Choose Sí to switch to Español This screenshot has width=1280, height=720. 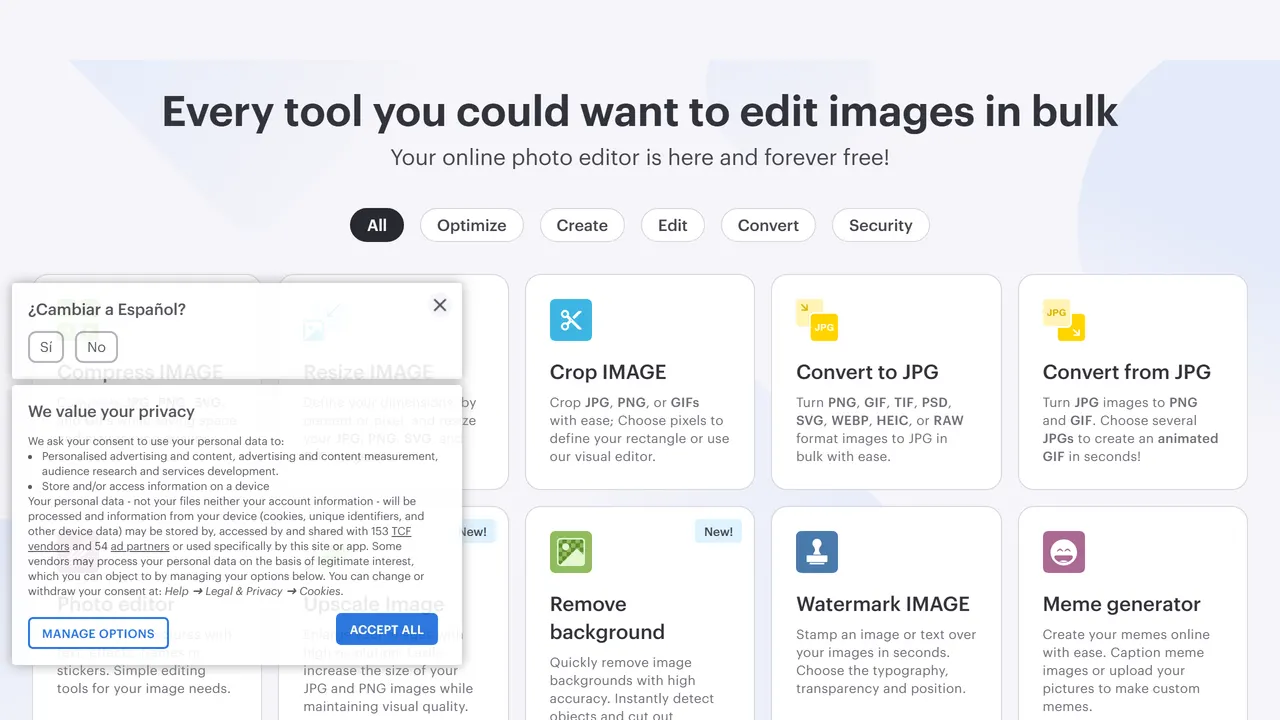tap(46, 347)
